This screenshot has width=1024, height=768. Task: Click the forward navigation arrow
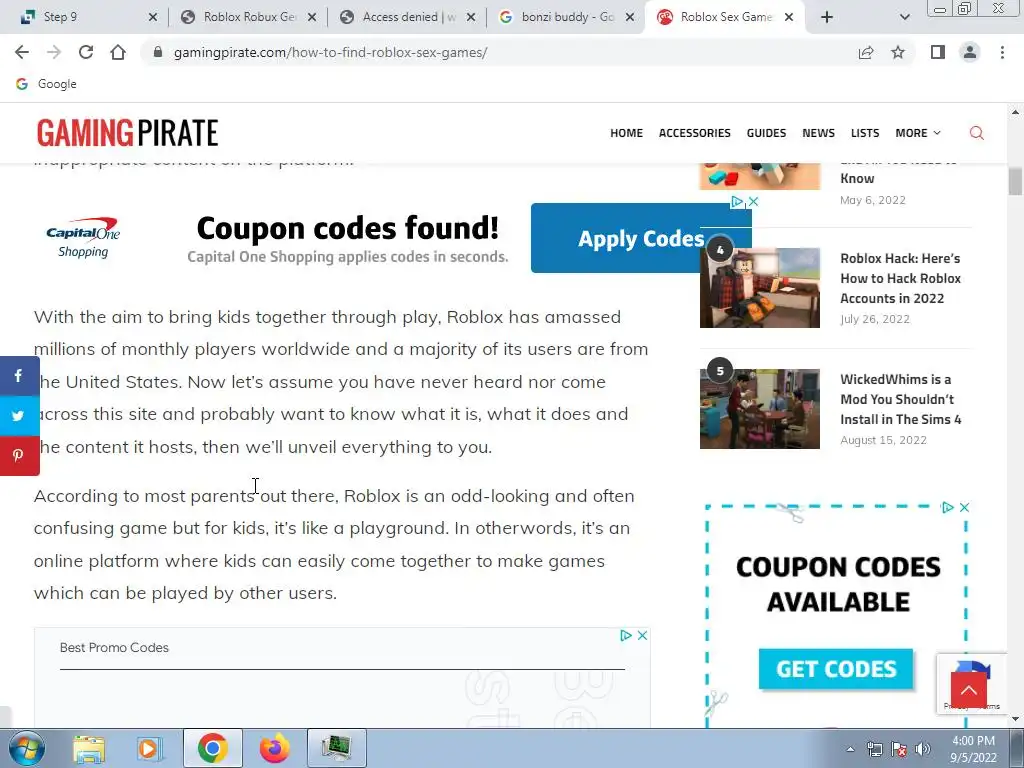pos(54,52)
